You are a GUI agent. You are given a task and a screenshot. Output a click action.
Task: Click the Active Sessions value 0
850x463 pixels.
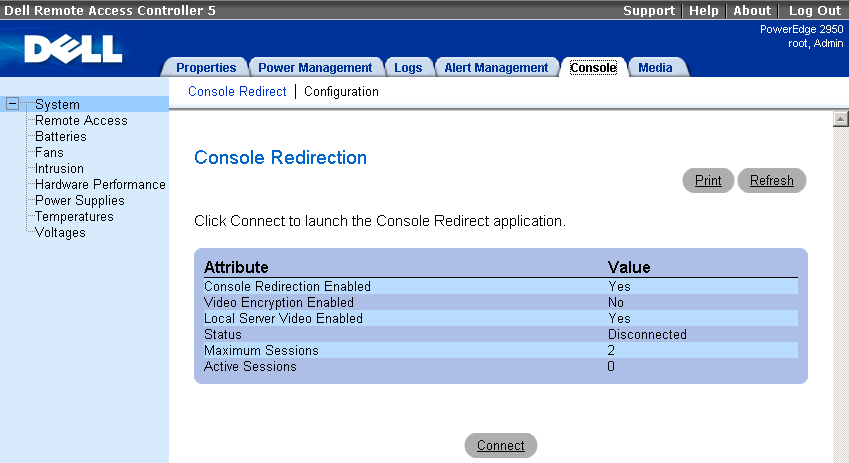[611, 366]
